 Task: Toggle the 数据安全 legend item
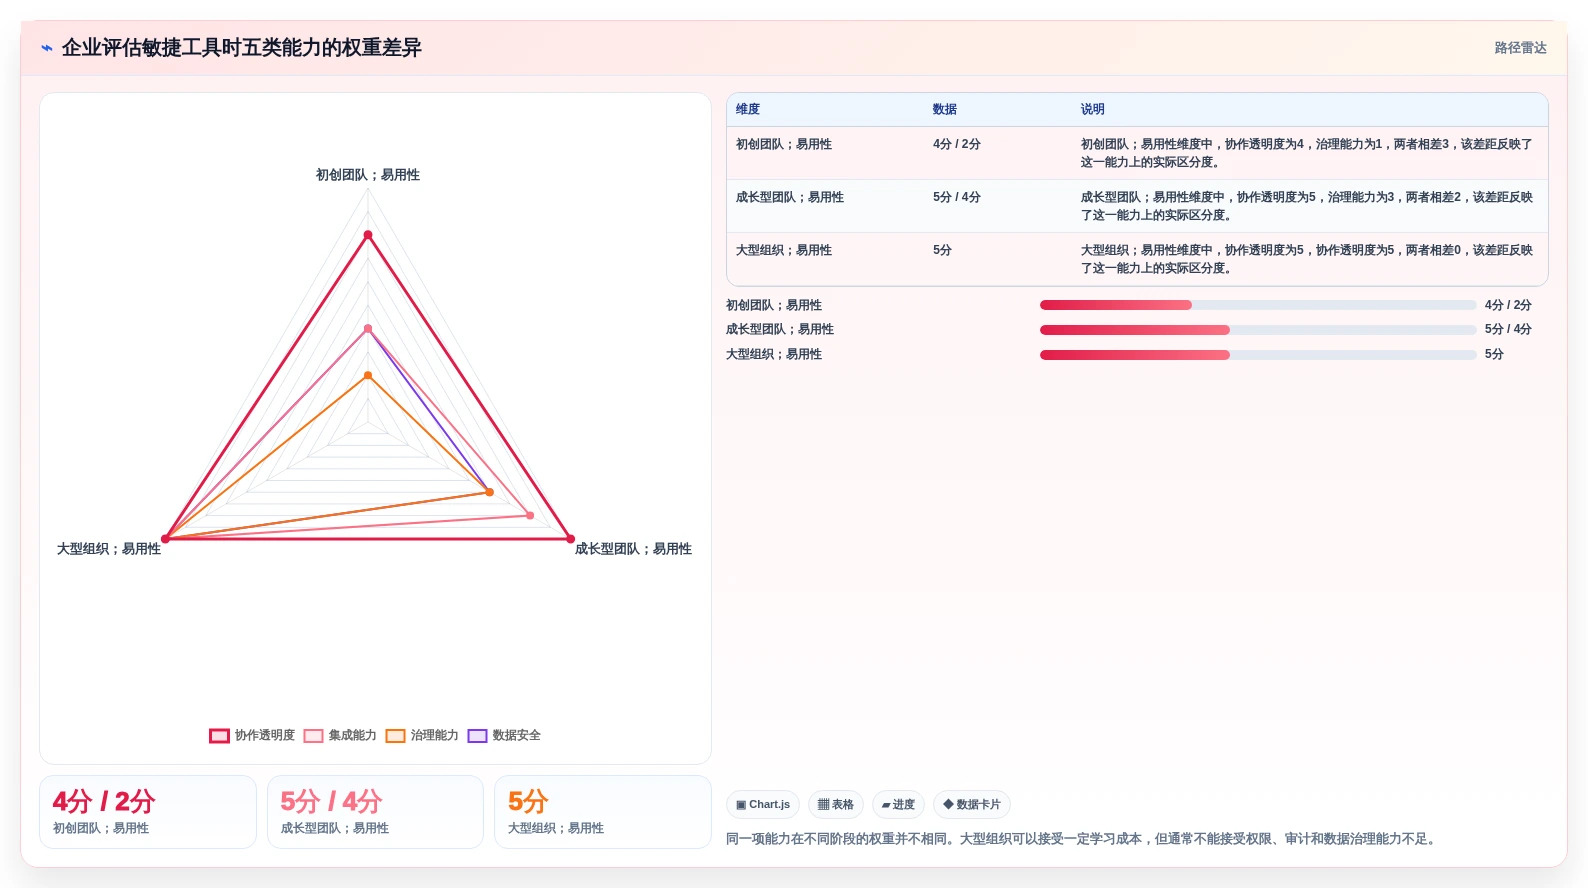pyautogui.click(x=504, y=735)
